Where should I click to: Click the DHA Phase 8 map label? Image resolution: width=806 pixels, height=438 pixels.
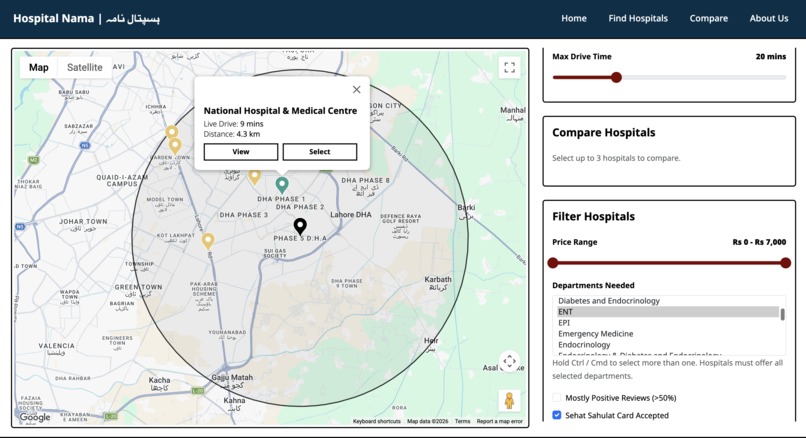coord(365,180)
